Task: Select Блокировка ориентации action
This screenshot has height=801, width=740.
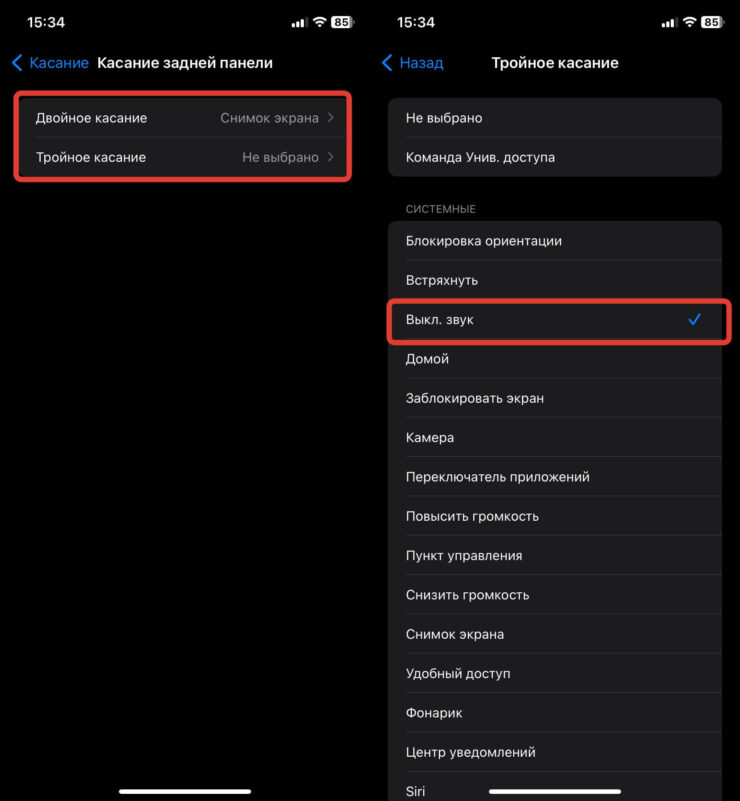Action: tap(554, 241)
